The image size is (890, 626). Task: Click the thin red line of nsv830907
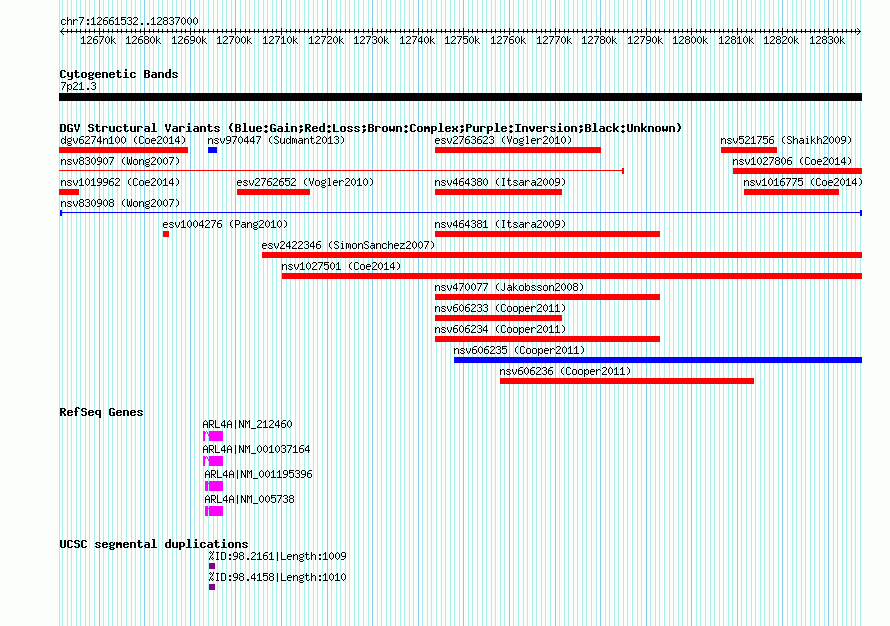342,170
